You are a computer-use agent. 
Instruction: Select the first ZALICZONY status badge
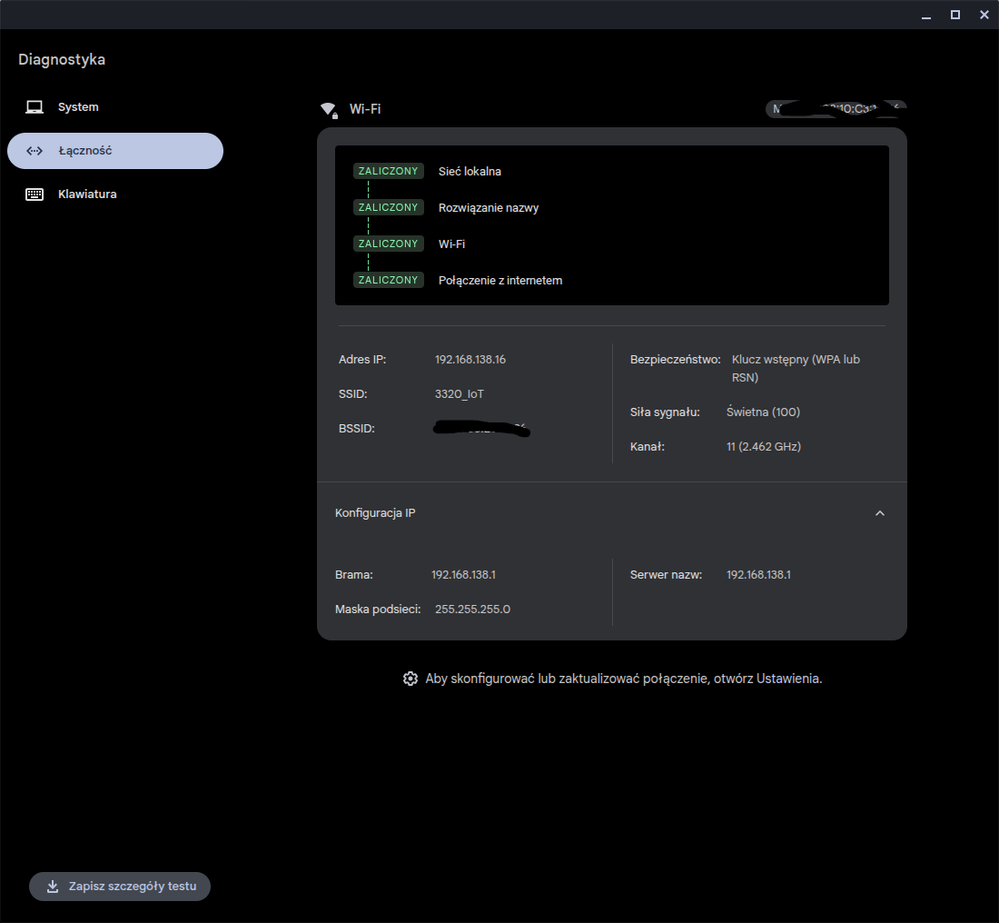pos(388,171)
